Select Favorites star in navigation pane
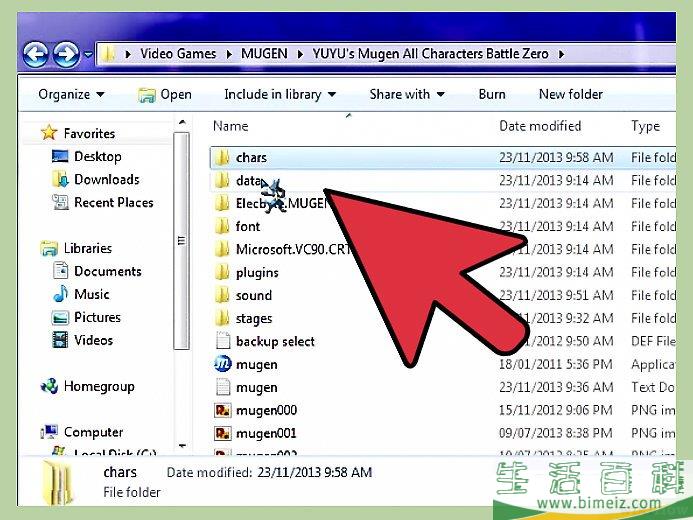 (x=49, y=133)
